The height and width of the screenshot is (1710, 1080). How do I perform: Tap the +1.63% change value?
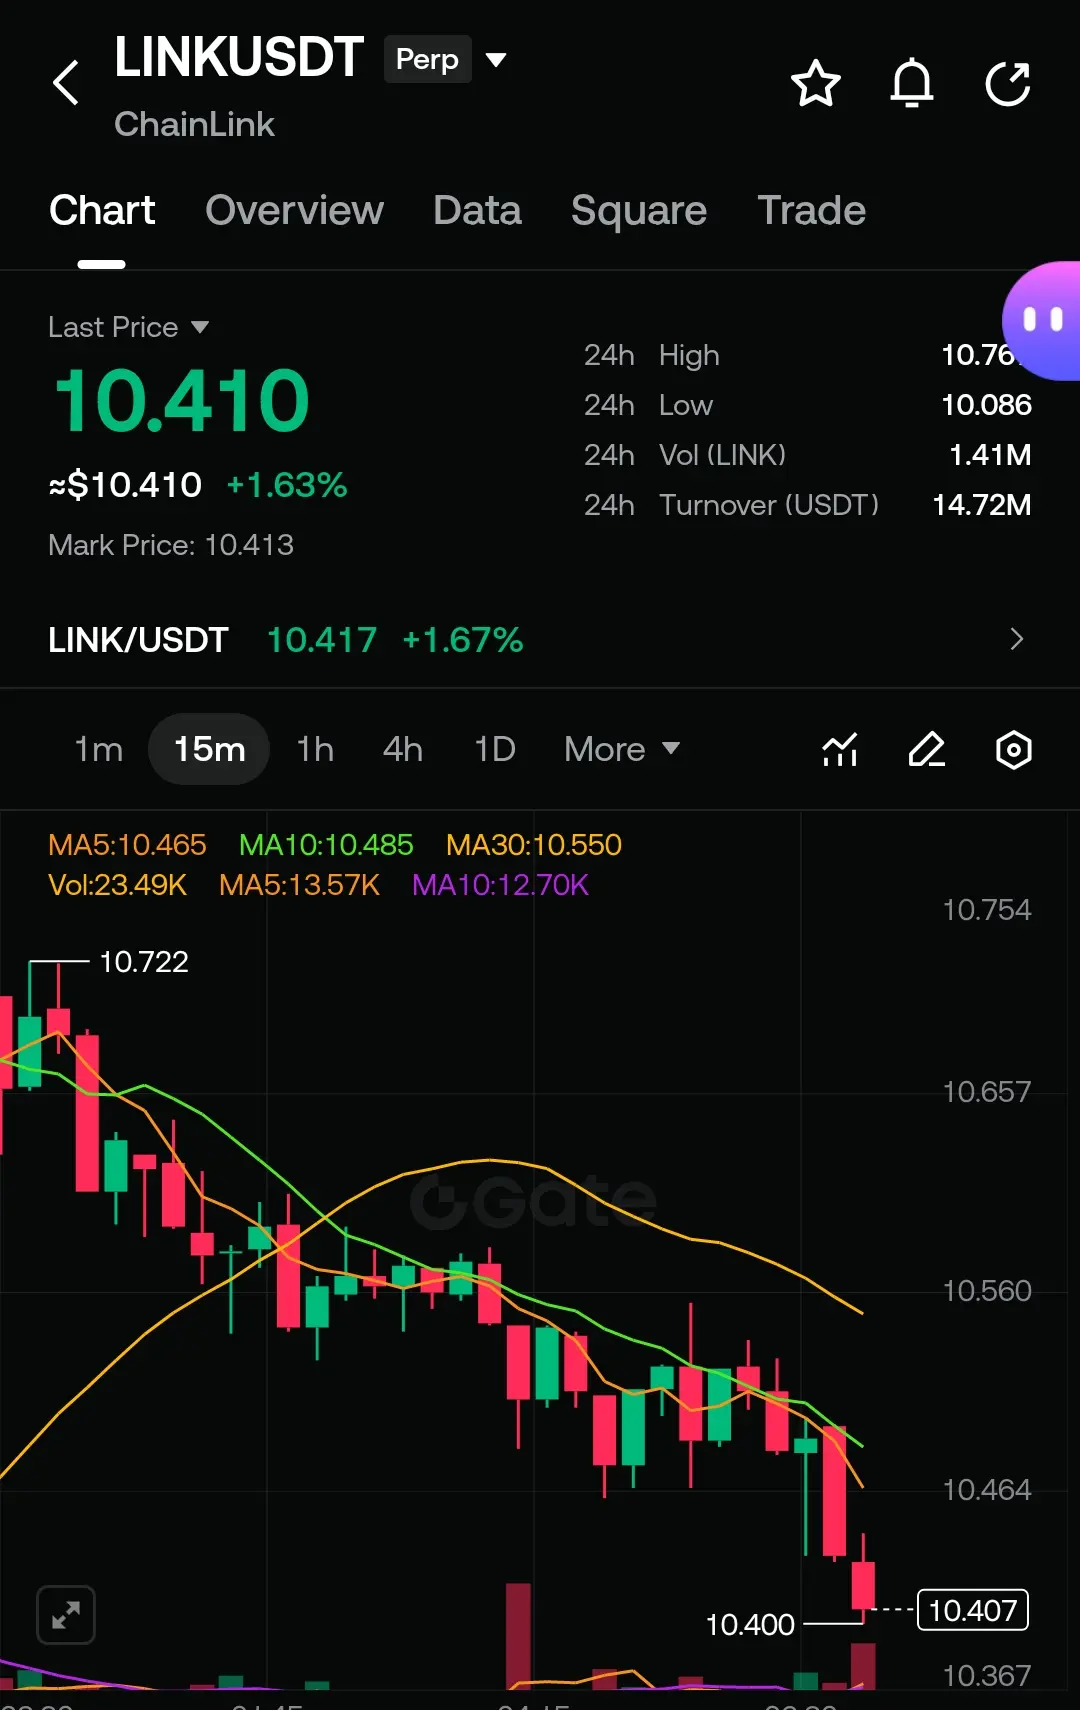287,485
